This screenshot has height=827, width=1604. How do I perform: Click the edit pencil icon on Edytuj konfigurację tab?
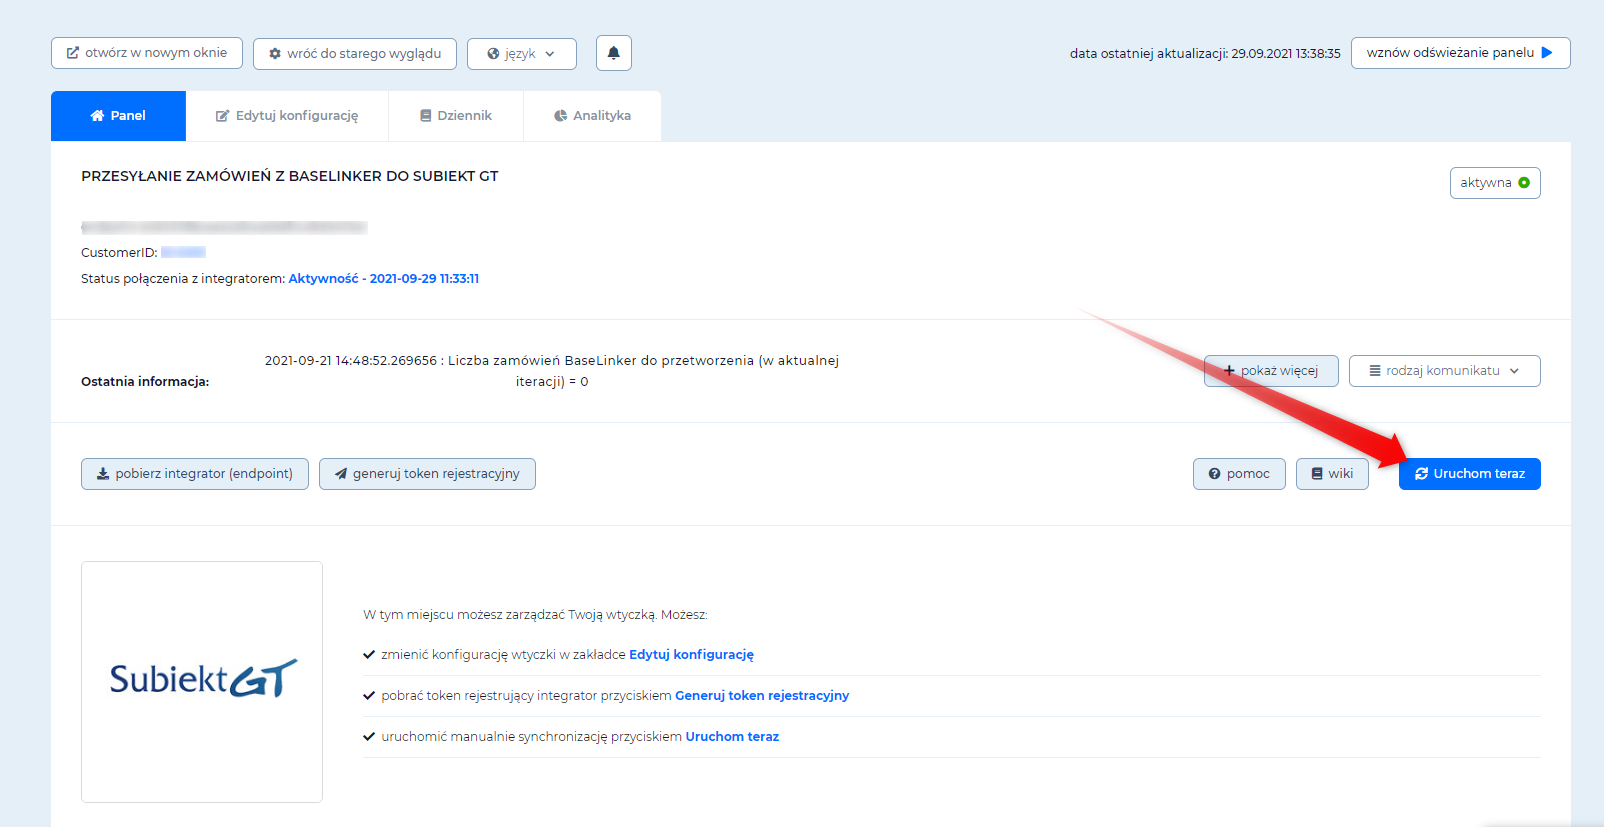pos(223,116)
